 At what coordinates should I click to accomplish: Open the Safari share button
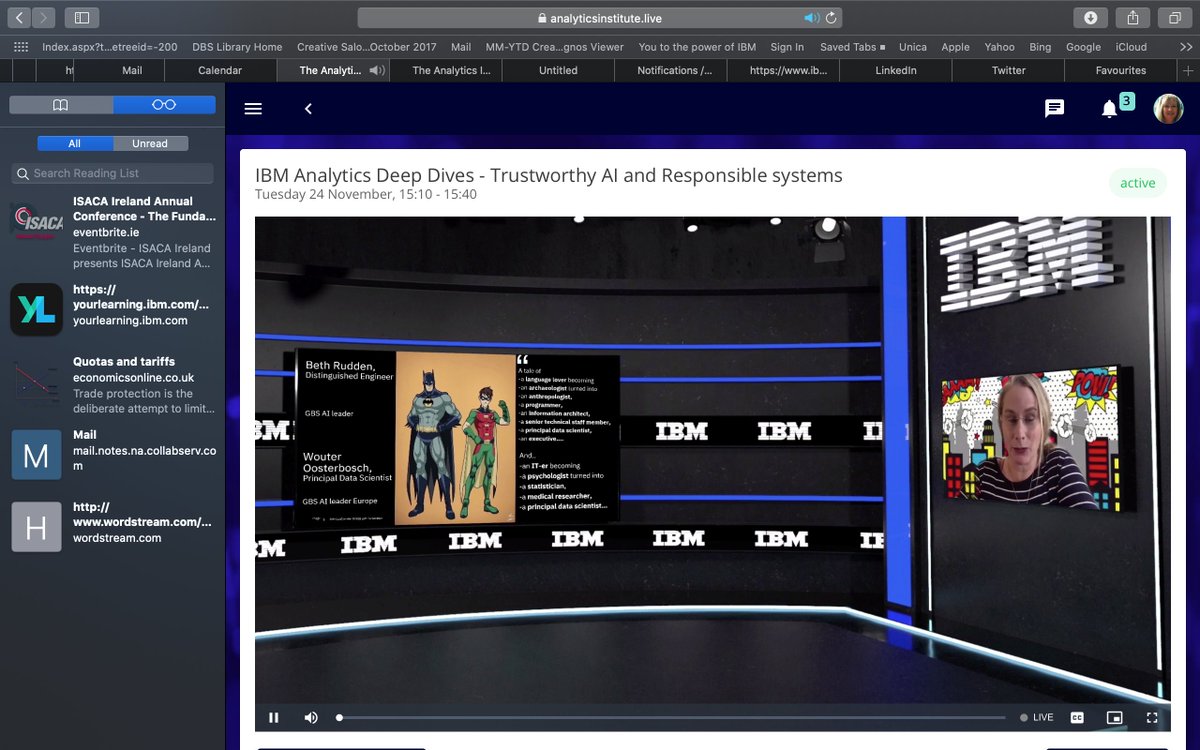(x=1133, y=18)
